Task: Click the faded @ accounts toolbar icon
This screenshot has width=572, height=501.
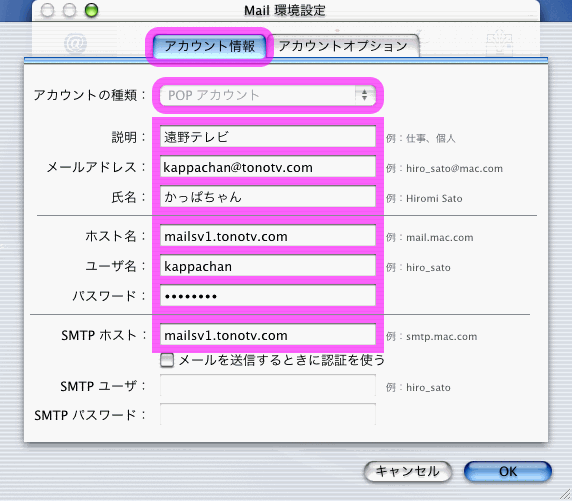Action: coord(76,43)
